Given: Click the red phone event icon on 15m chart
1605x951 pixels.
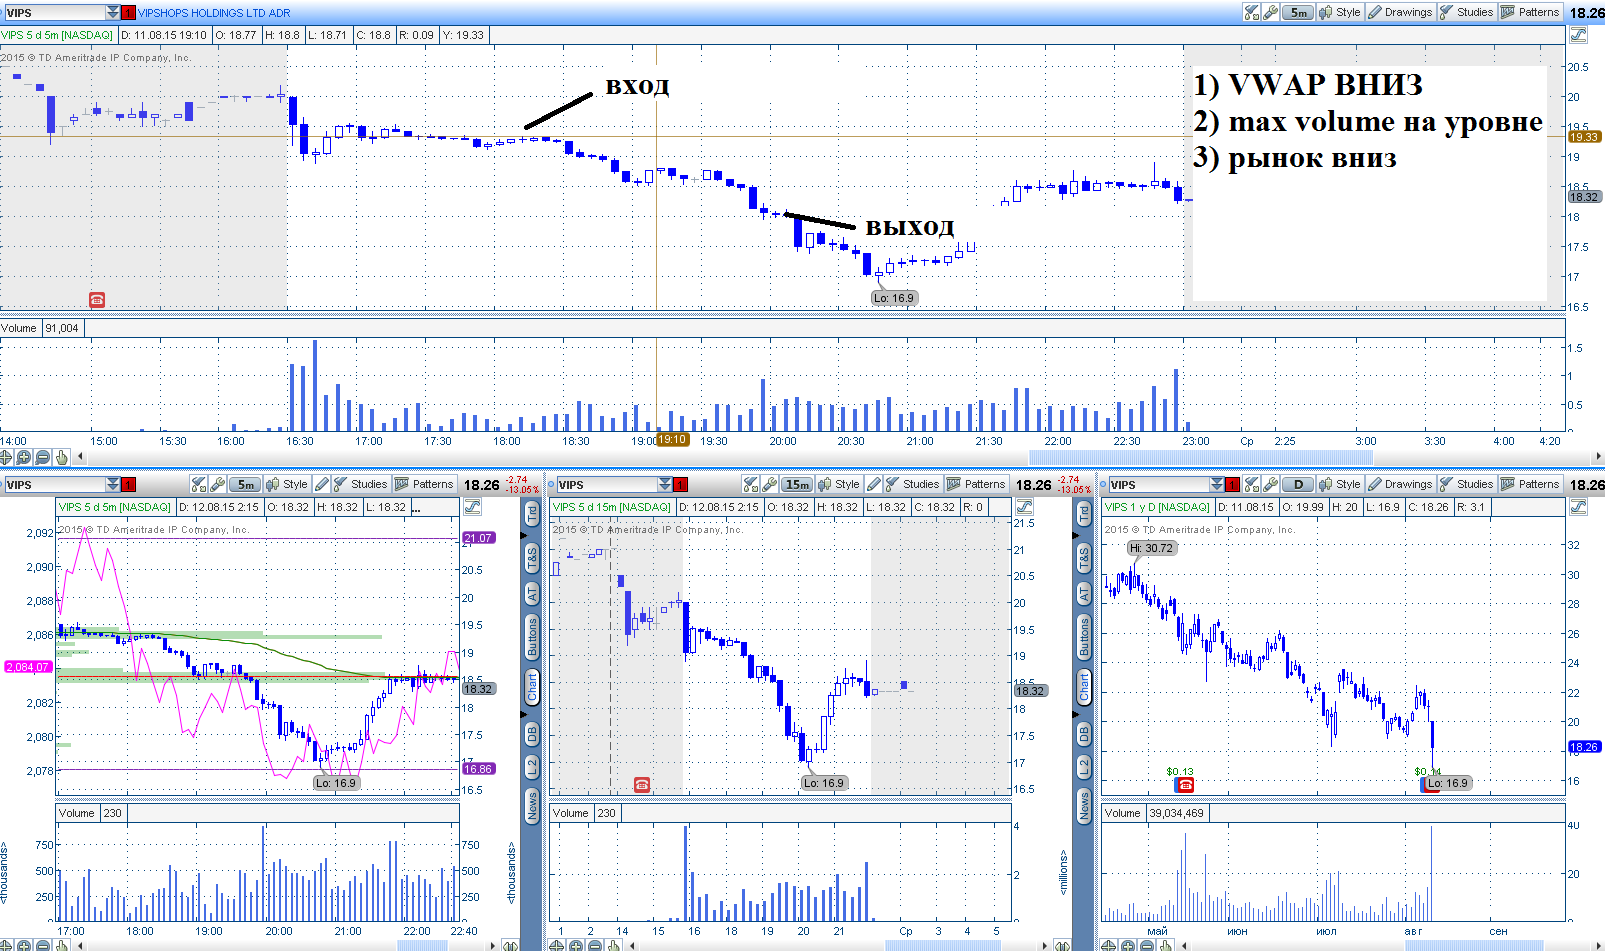Looking at the screenshot, I should coord(642,785).
